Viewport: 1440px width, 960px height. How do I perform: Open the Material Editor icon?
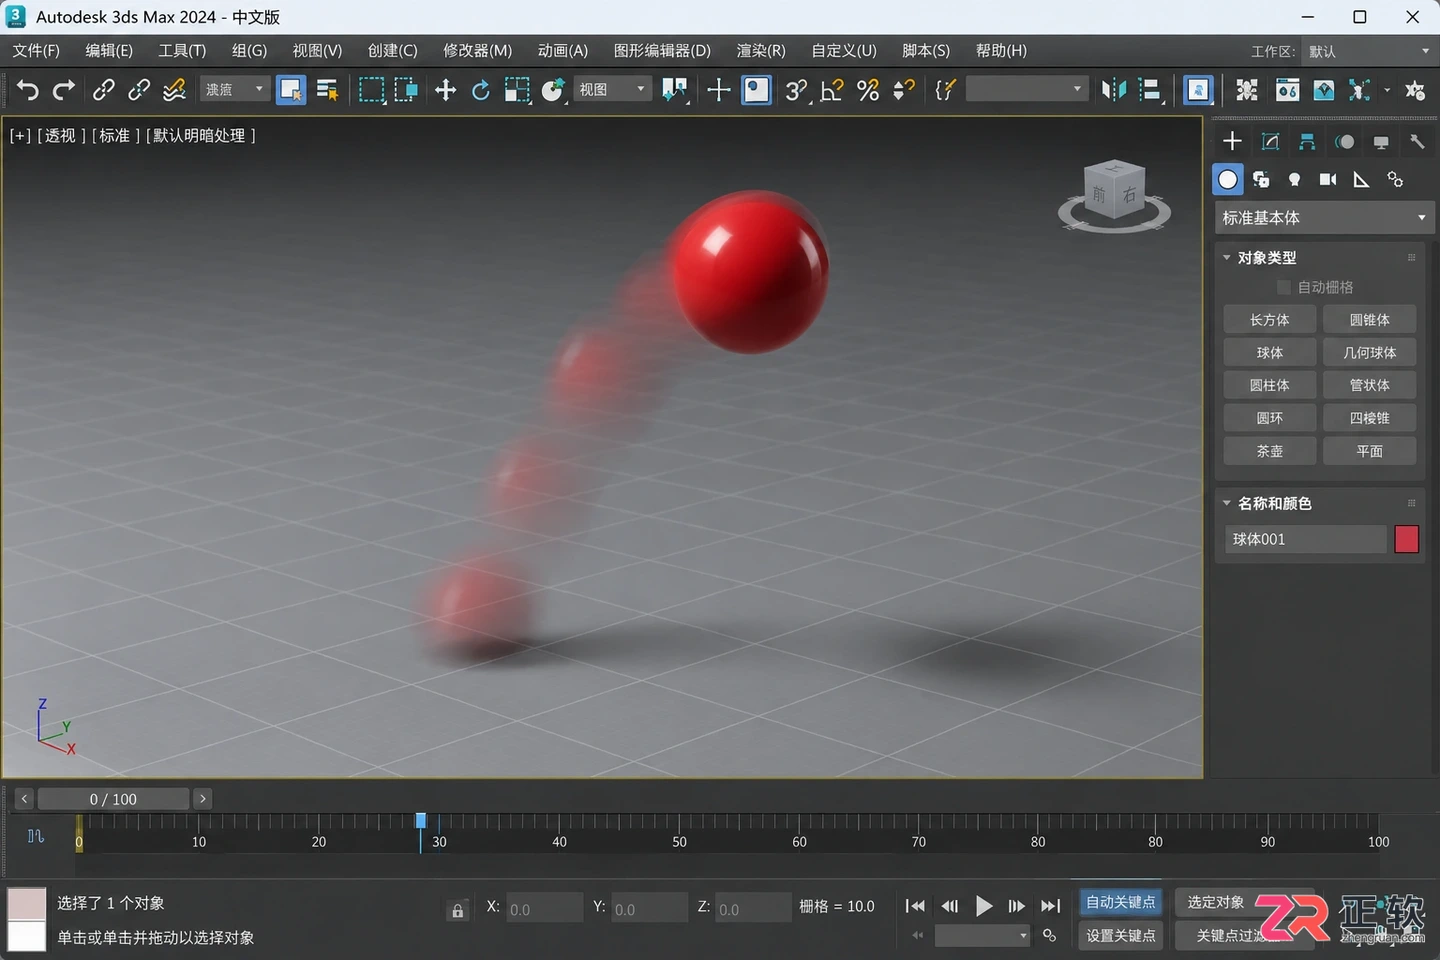1323,90
